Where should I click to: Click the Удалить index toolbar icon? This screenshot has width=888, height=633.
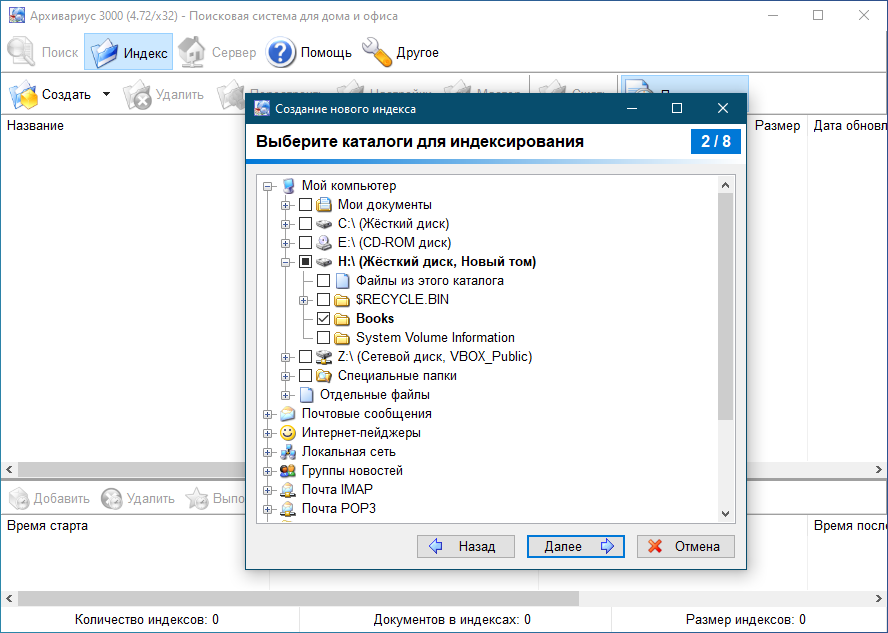tap(137, 95)
